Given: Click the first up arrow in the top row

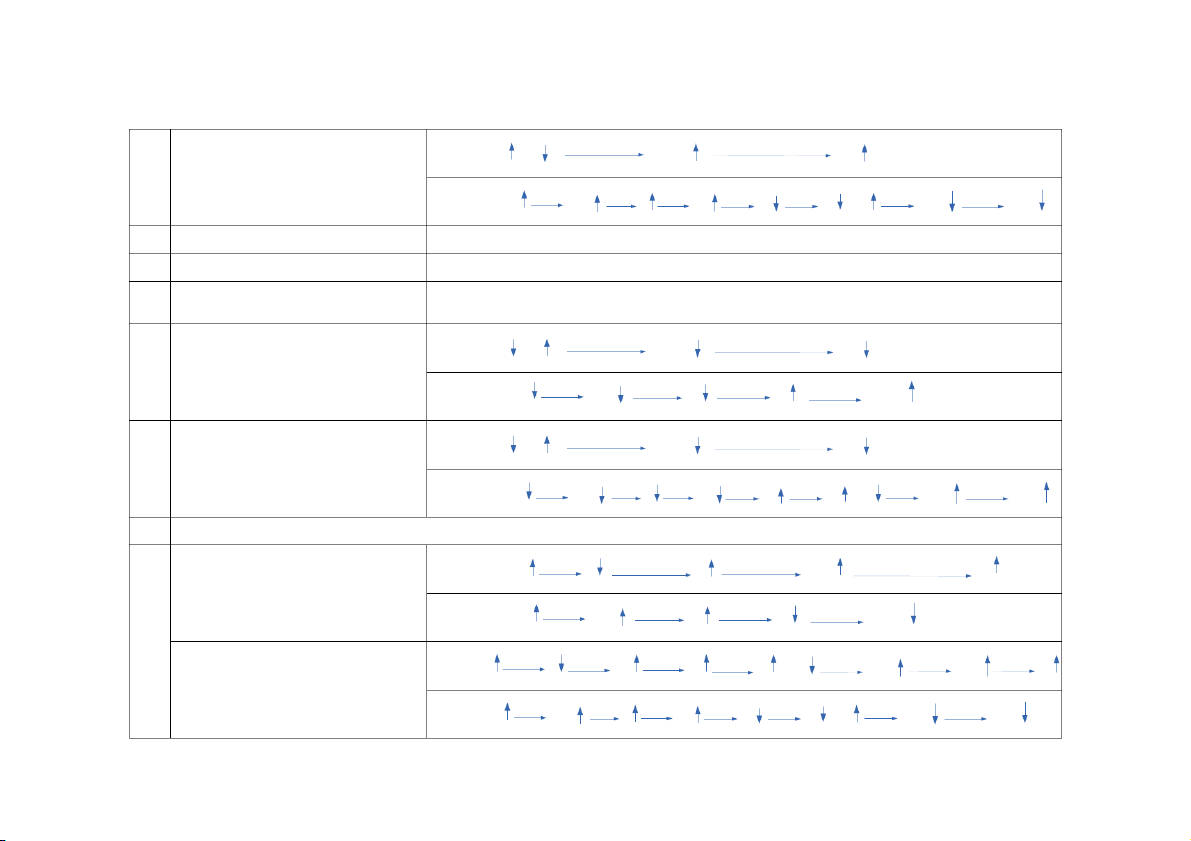Looking at the screenshot, I should [511, 151].
